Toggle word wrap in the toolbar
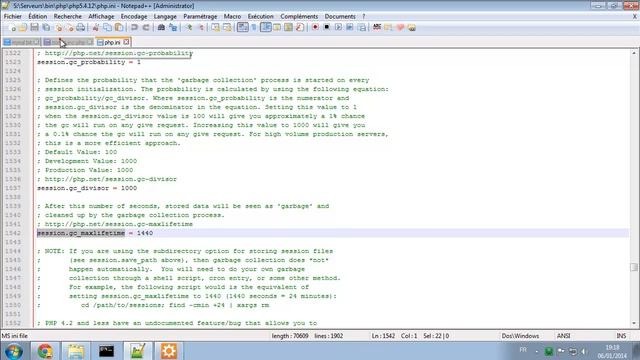This screenshot has height=360, width=640. point(242,27)
